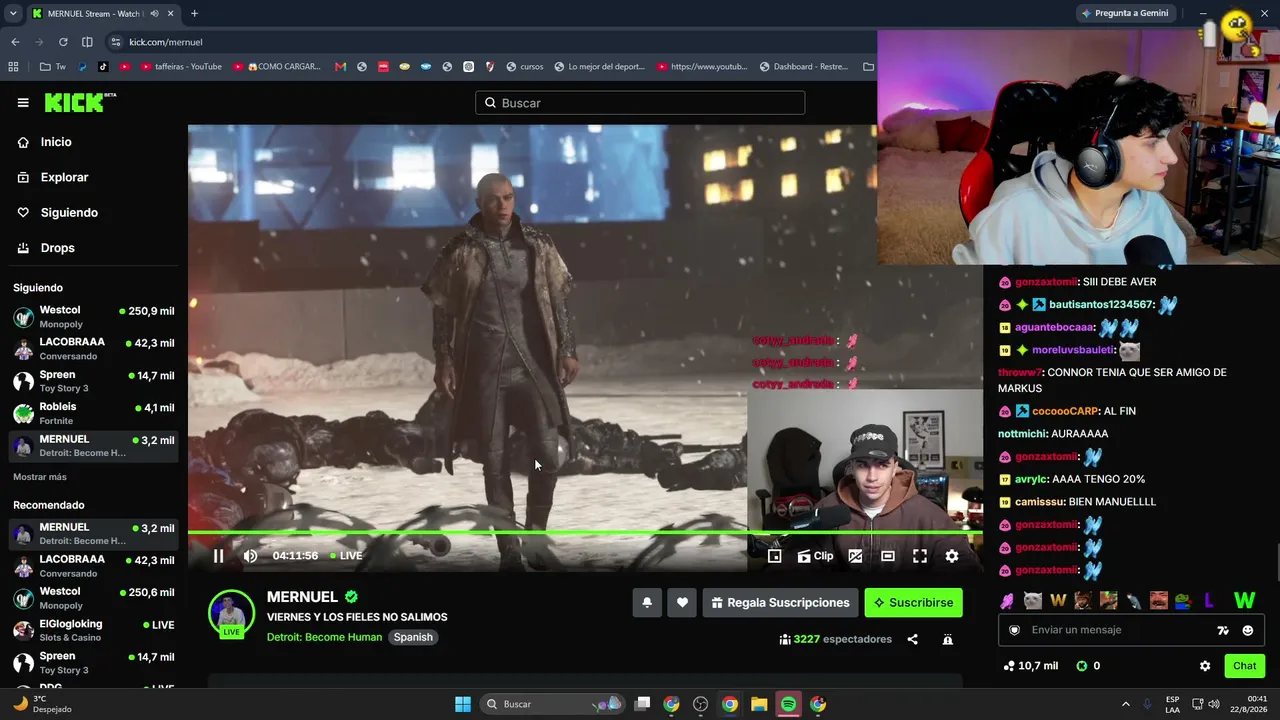Open chat settings gear
This screenshot has width=1280, height=720.
click(1205, 666)
